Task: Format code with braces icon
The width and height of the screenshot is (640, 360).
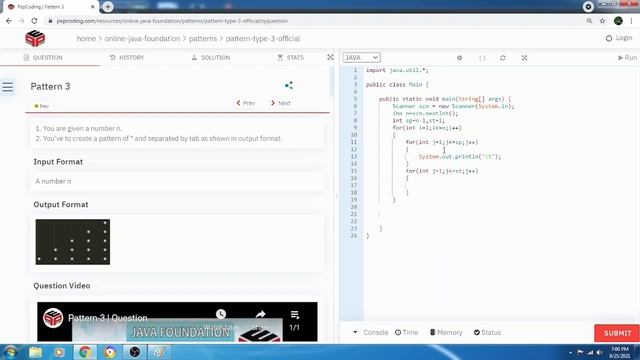Action: point(482,58)
